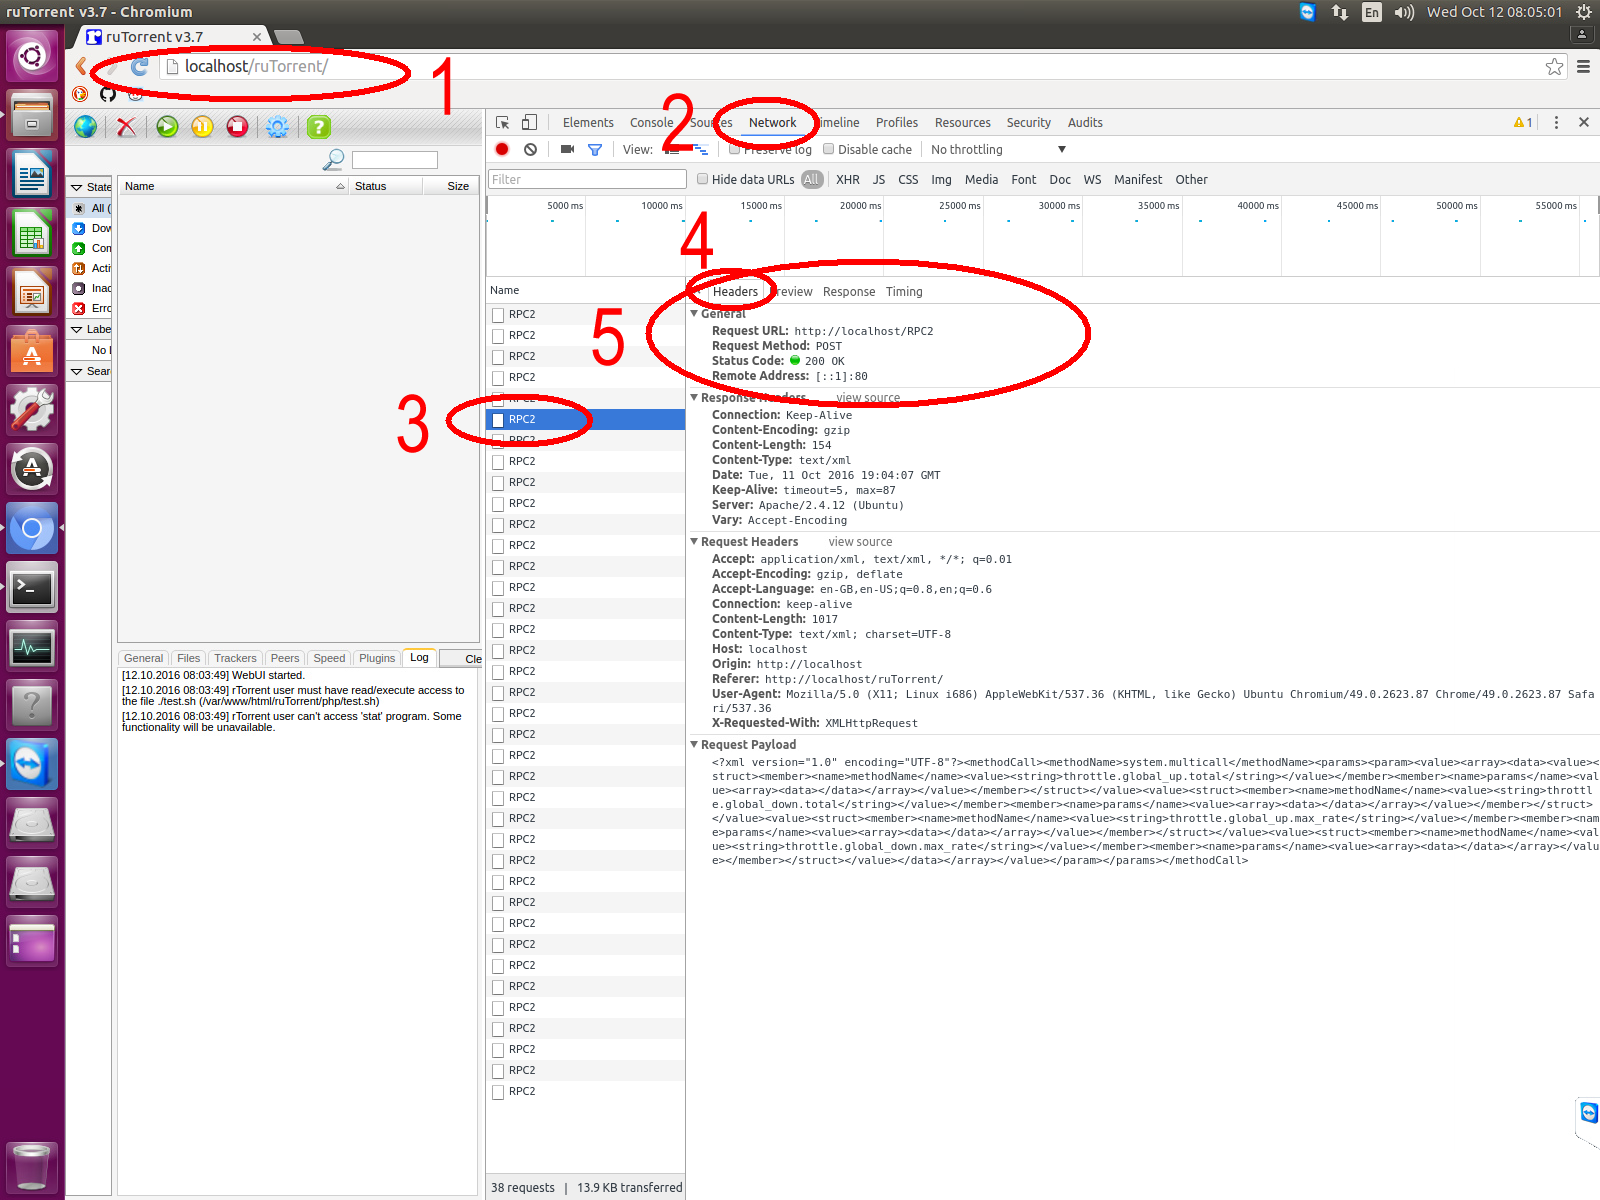This screenshot has width=1600, height=1200.
Task: Open ruTorrent settings gear icon
Action: tap(278, 127)
